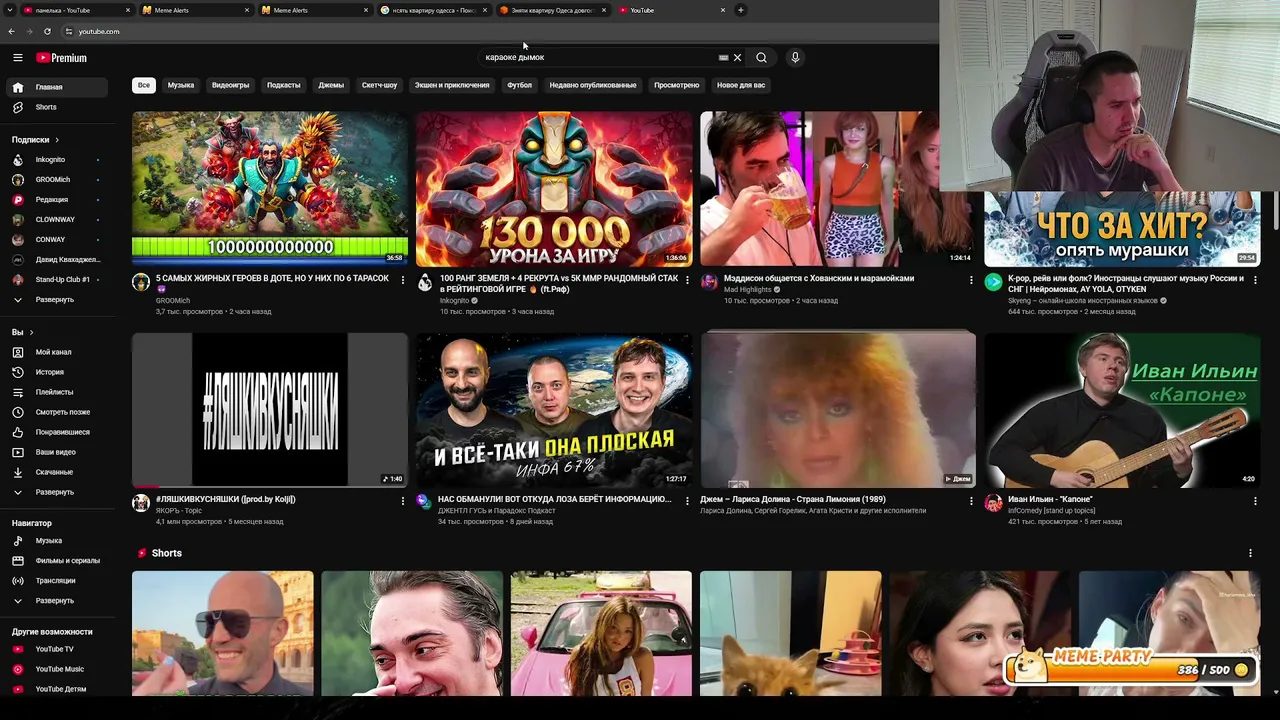
Task: Open Мой канал in the sidebar
Action: (55, 352)
